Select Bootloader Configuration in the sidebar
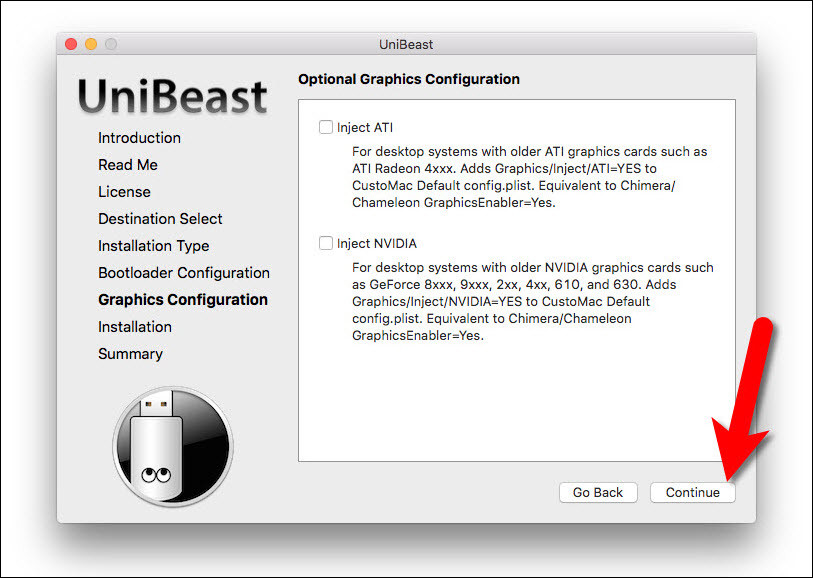 point(184,273)
